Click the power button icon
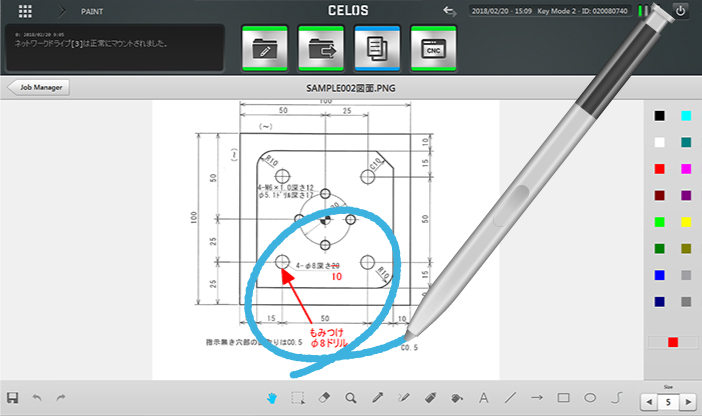702x416 pixels. [680, 11]
